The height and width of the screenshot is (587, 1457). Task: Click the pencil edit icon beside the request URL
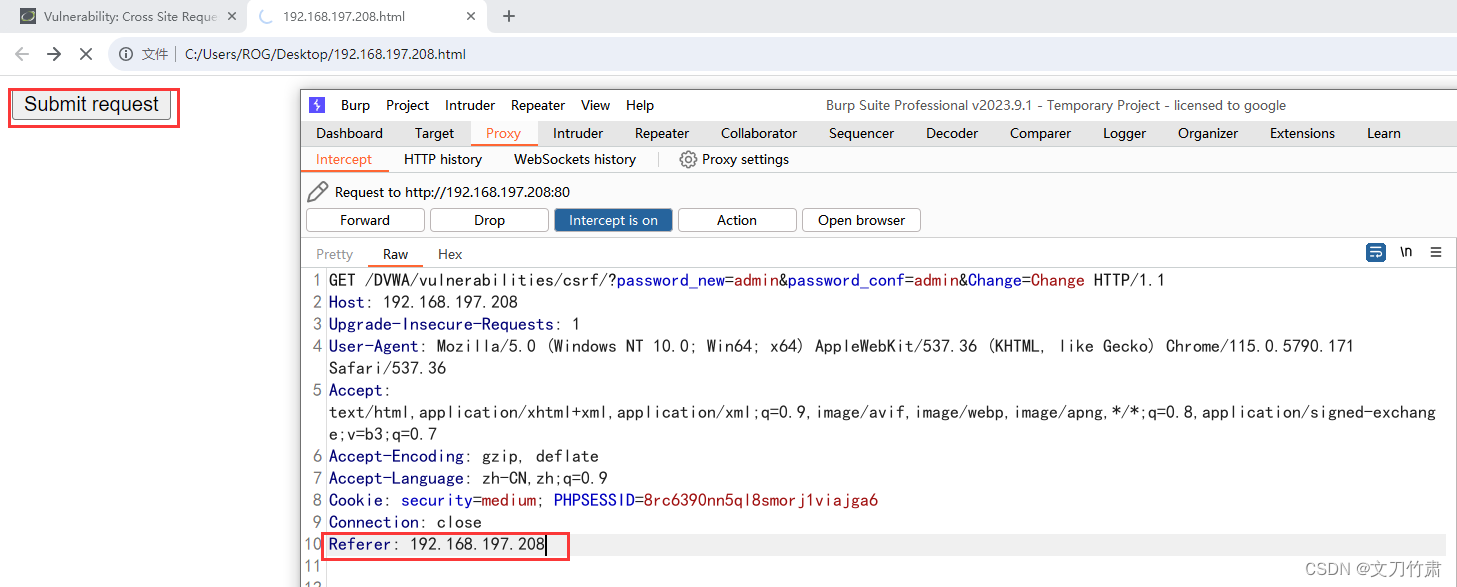(x=318, y=190)
